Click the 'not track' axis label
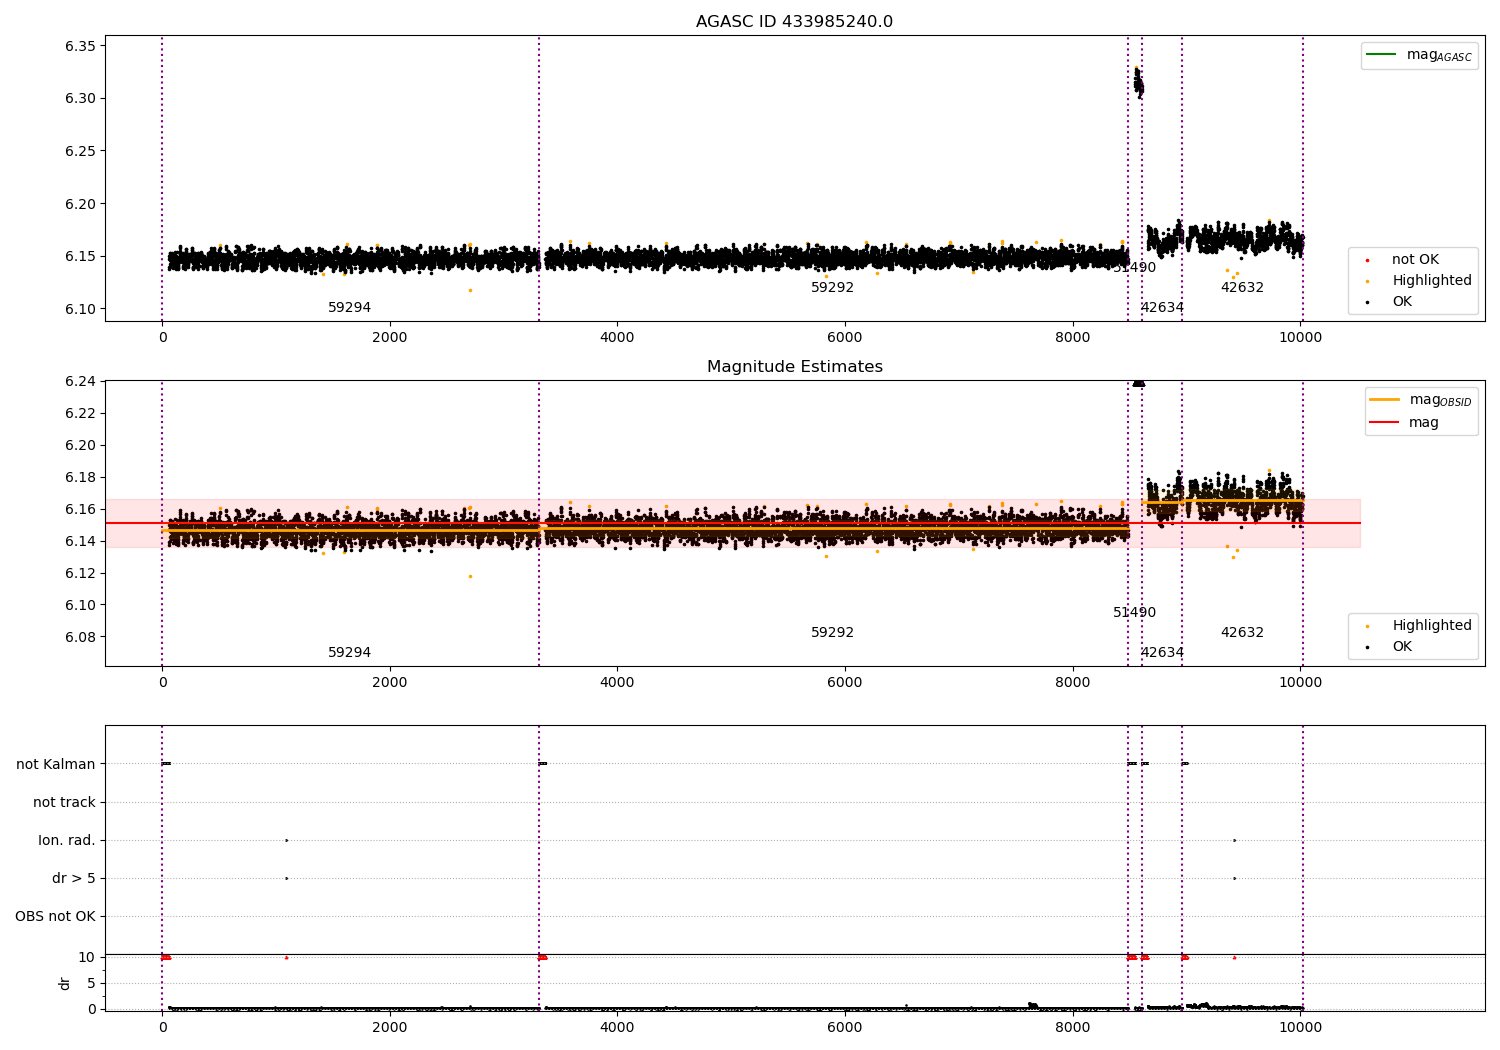This screenshot has height=1050, width=1500. coord(64,803)
